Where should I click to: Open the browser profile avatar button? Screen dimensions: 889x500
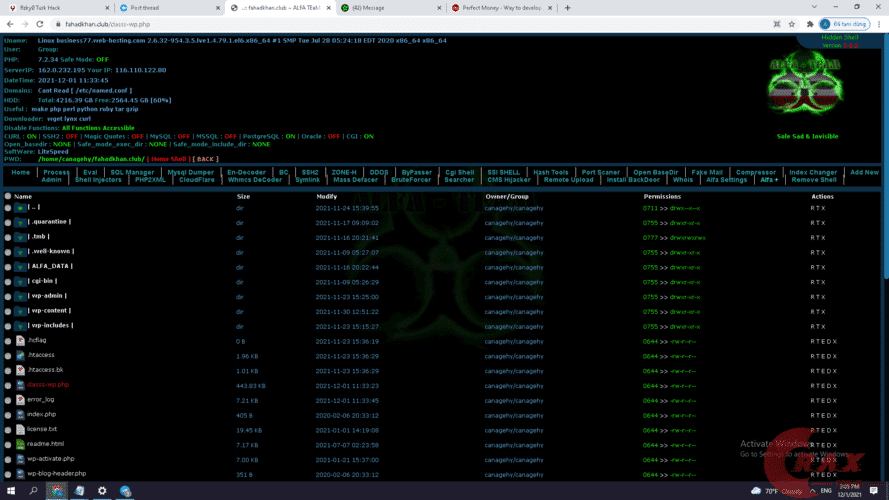point(844,24)
